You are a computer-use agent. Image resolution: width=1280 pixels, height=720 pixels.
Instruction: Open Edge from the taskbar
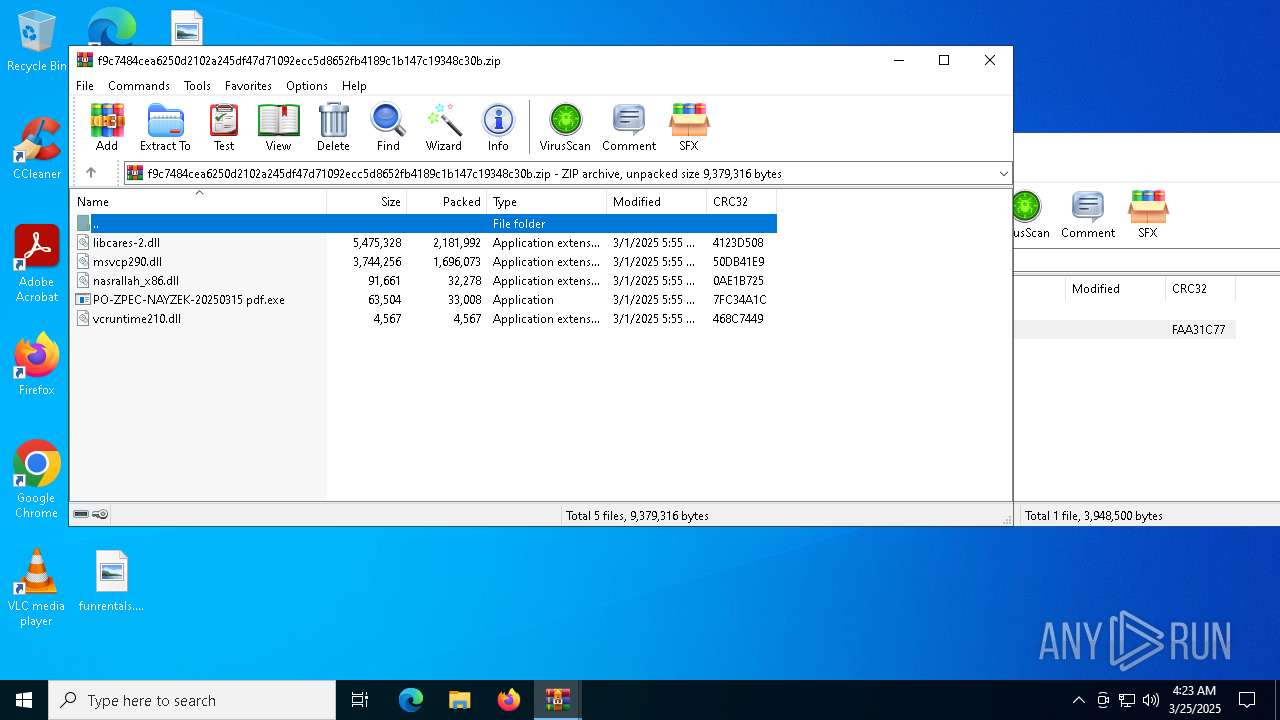point(411,700)
